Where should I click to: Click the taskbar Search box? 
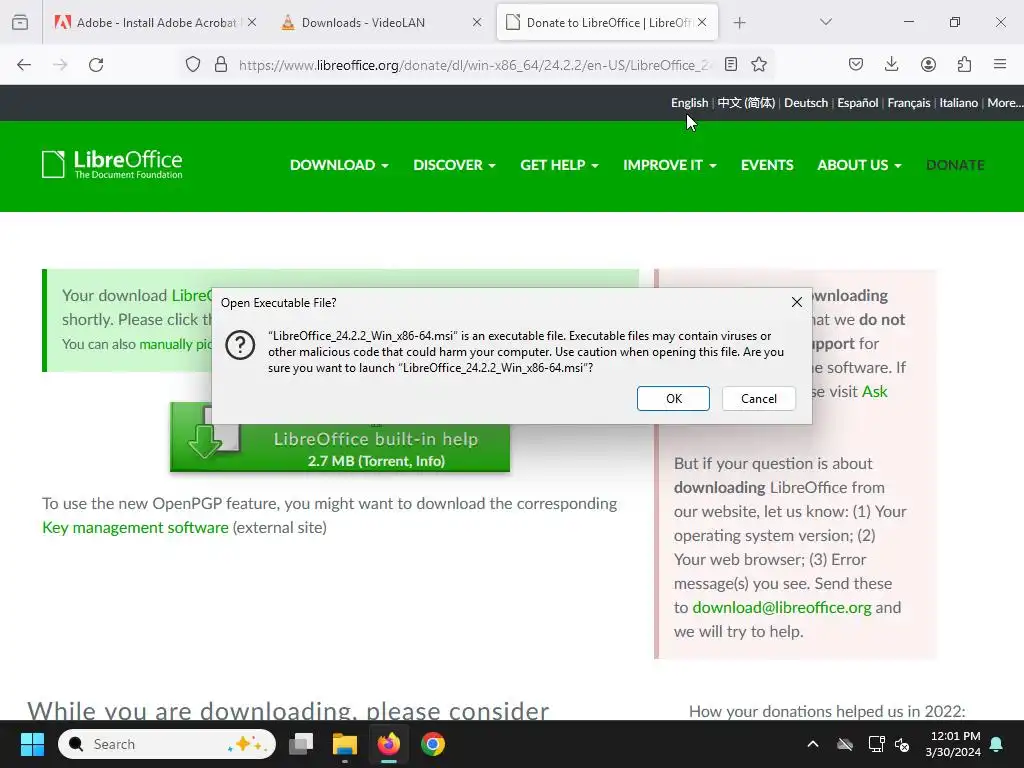167,744
